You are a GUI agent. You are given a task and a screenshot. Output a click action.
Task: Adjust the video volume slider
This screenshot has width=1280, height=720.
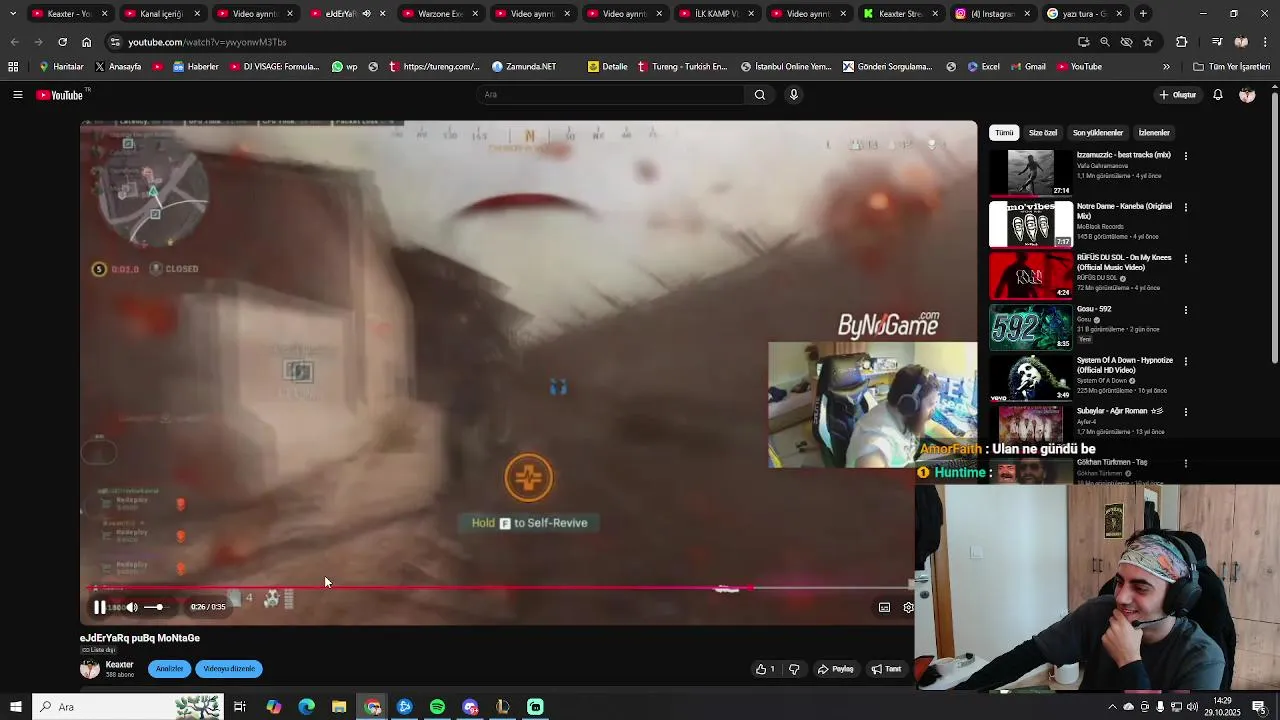[158, 607]
